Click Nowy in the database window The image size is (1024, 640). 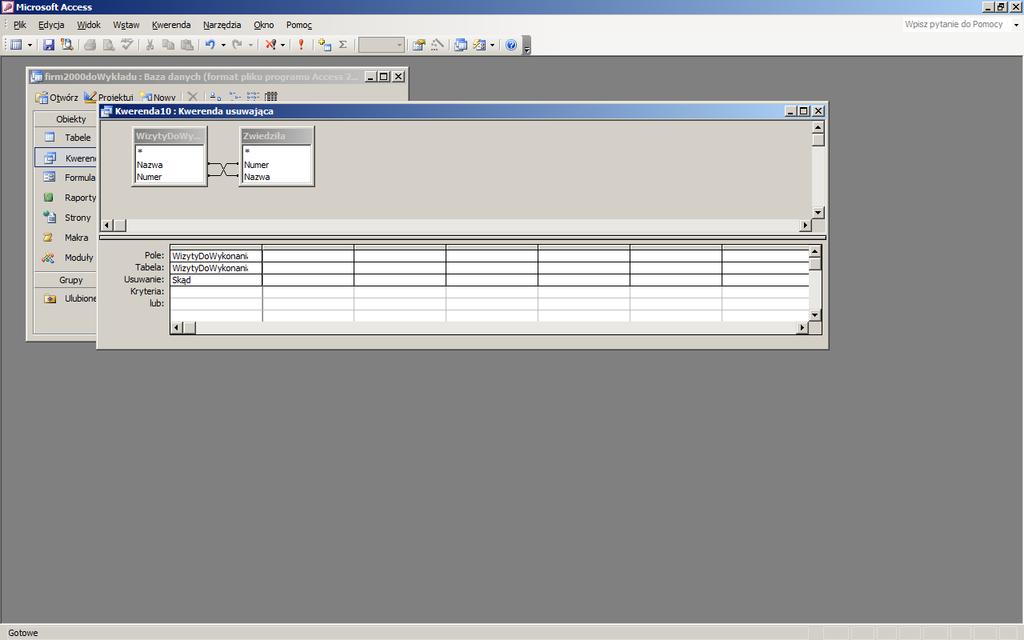coord(159,97)
